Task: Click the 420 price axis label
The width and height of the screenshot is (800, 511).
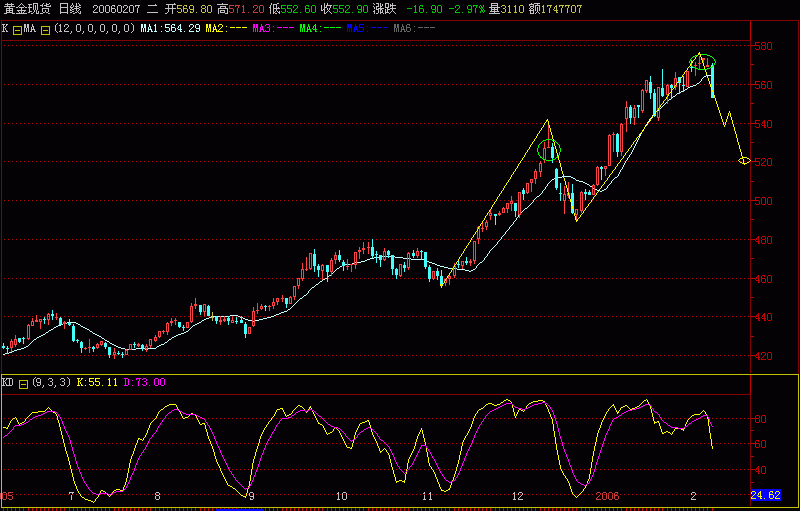Action: pos(764,356)
